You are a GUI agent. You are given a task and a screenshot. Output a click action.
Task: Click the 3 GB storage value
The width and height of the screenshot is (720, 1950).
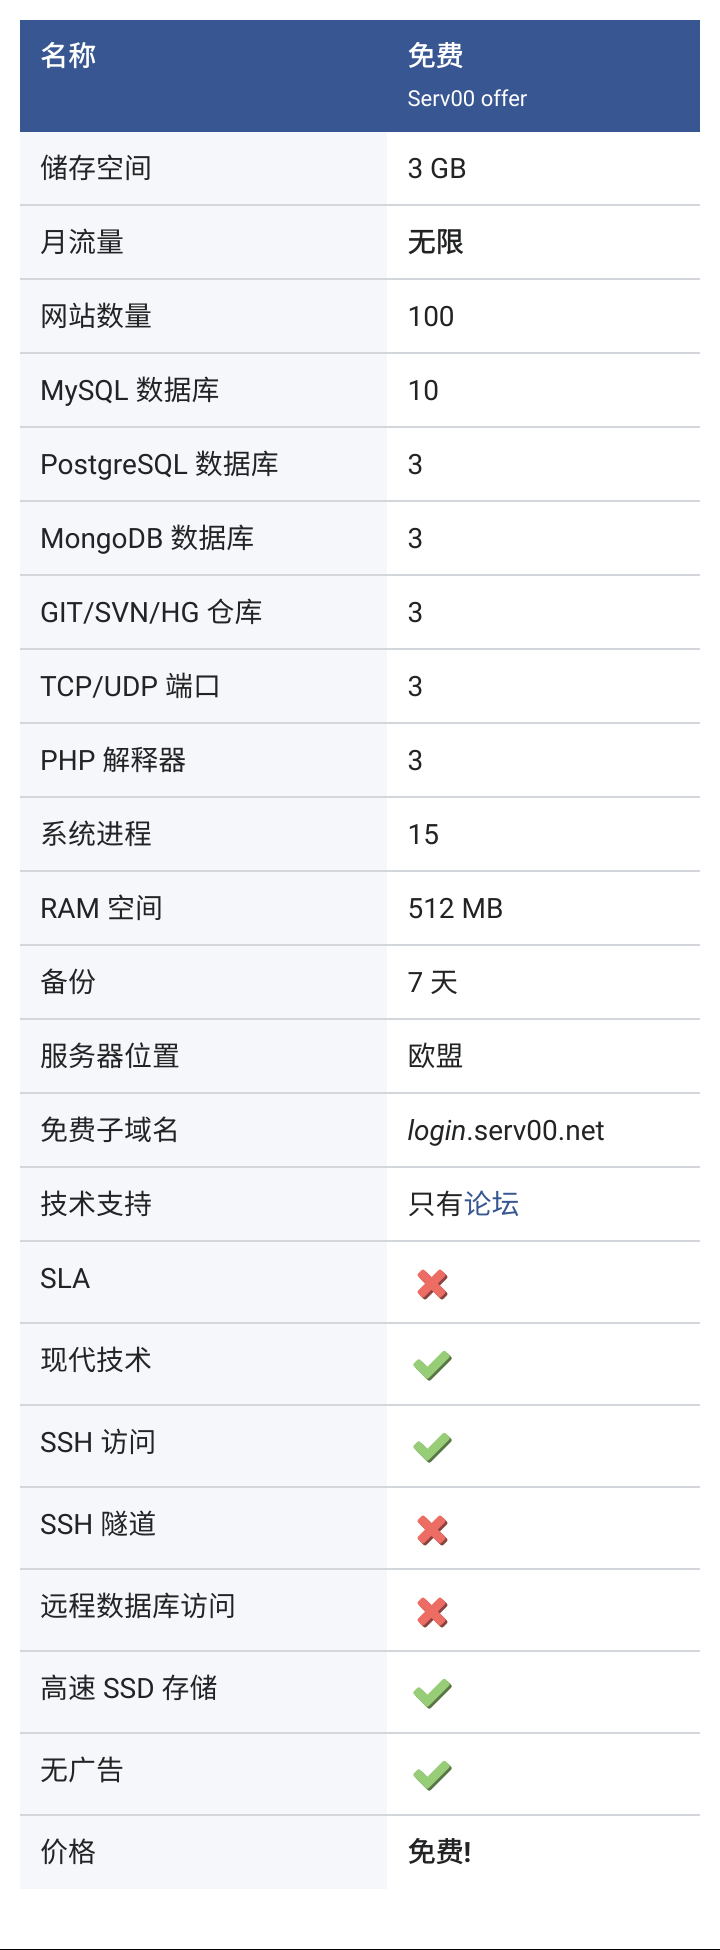pos(437,168)
